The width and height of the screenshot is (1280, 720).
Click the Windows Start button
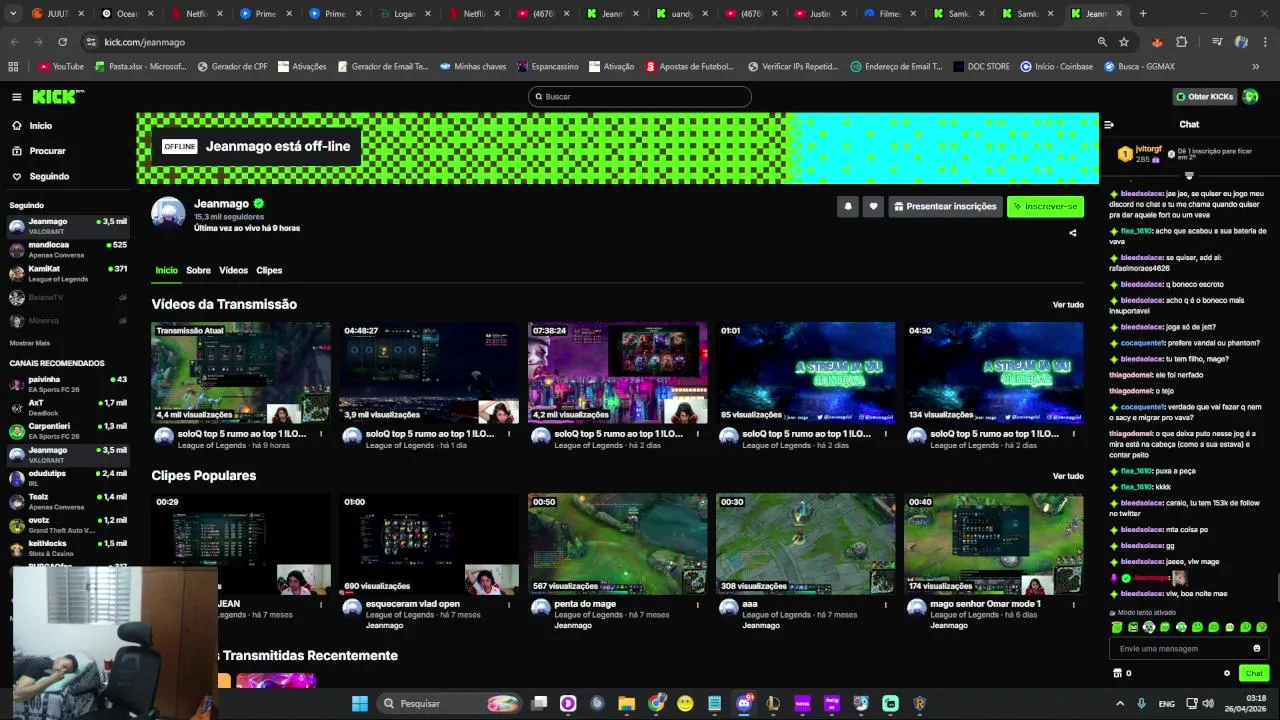359,703
